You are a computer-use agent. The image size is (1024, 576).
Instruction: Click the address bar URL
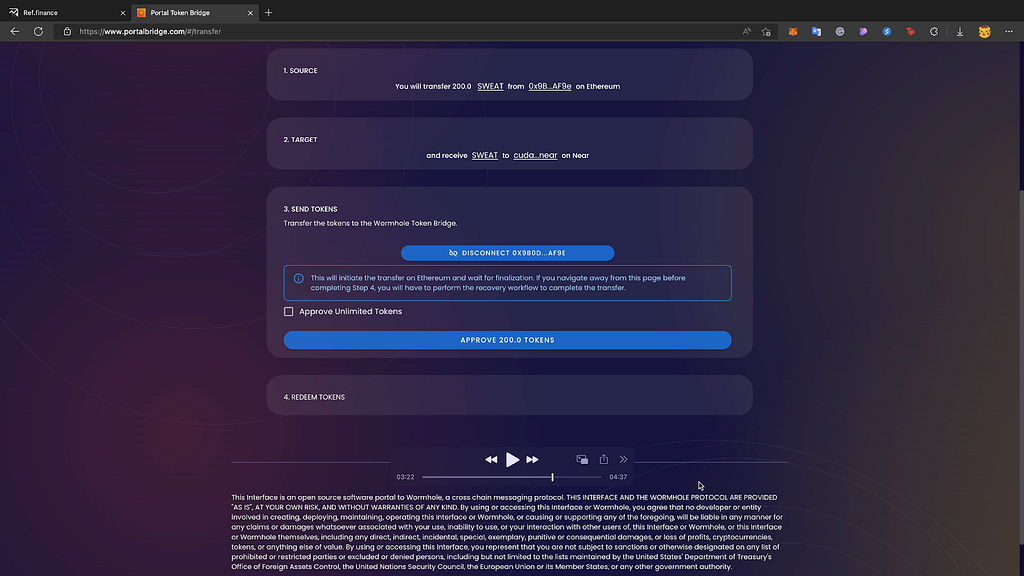[150, 31]
